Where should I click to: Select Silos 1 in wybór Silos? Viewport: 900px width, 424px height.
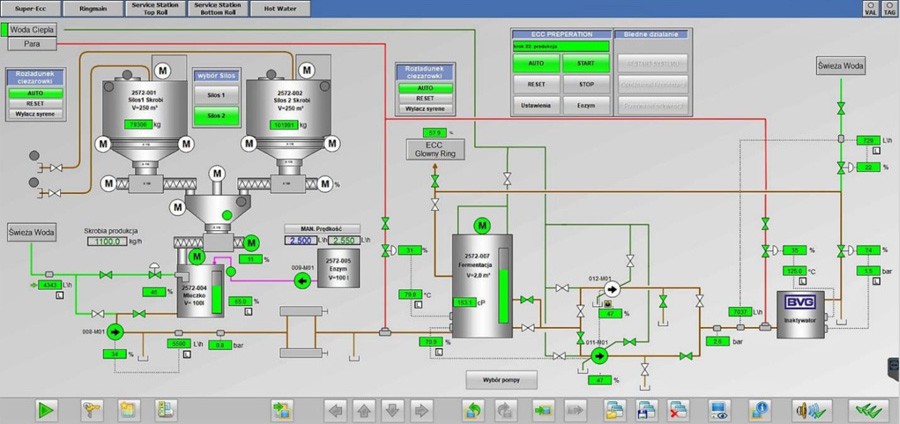click(x=216, y=95)
